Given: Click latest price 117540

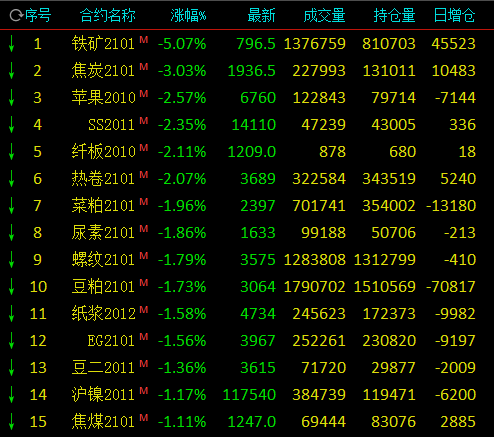Looking at the screenshot, I should click(x=249, y=395).
